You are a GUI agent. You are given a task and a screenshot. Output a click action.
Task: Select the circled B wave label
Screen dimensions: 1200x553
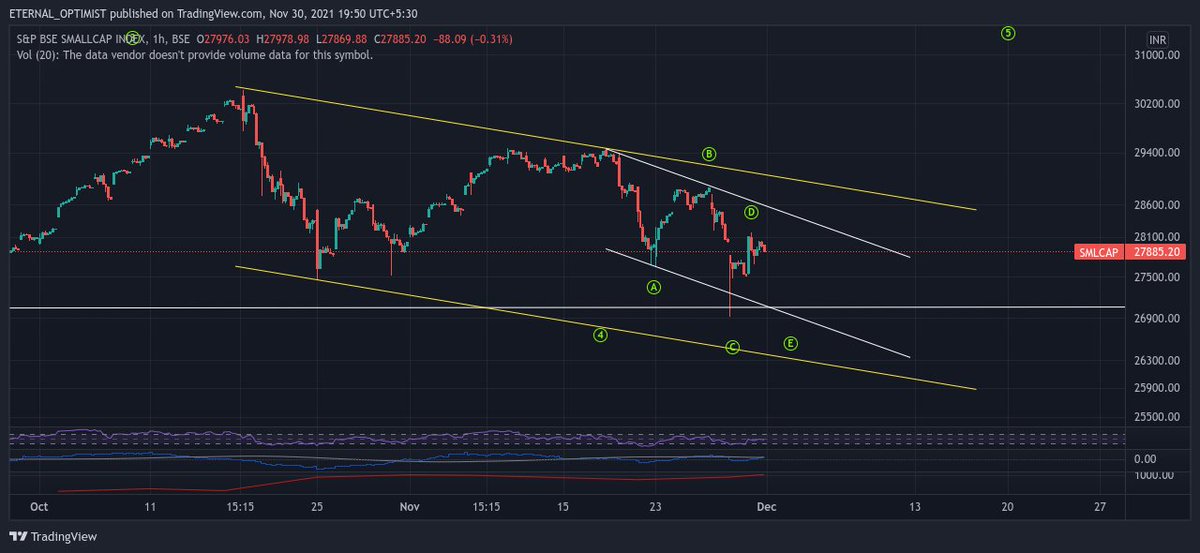click(x=709, y=154)
